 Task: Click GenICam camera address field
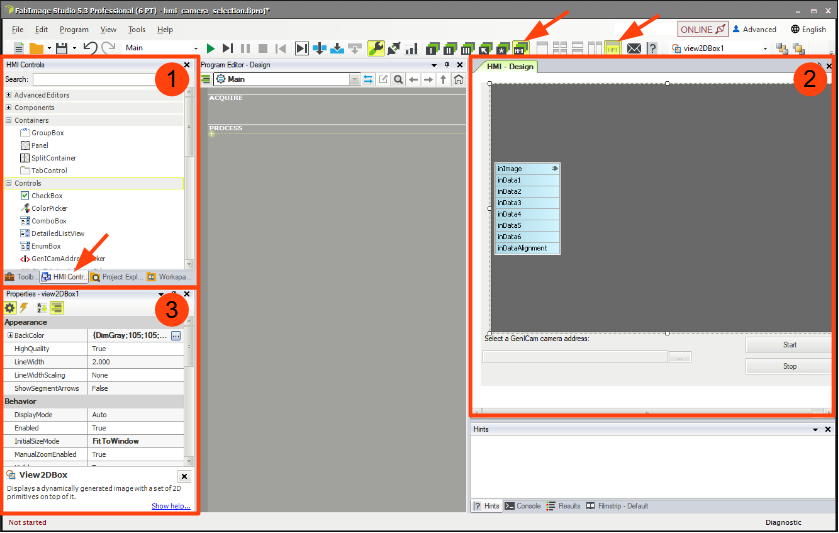click(x=575, y=357)
